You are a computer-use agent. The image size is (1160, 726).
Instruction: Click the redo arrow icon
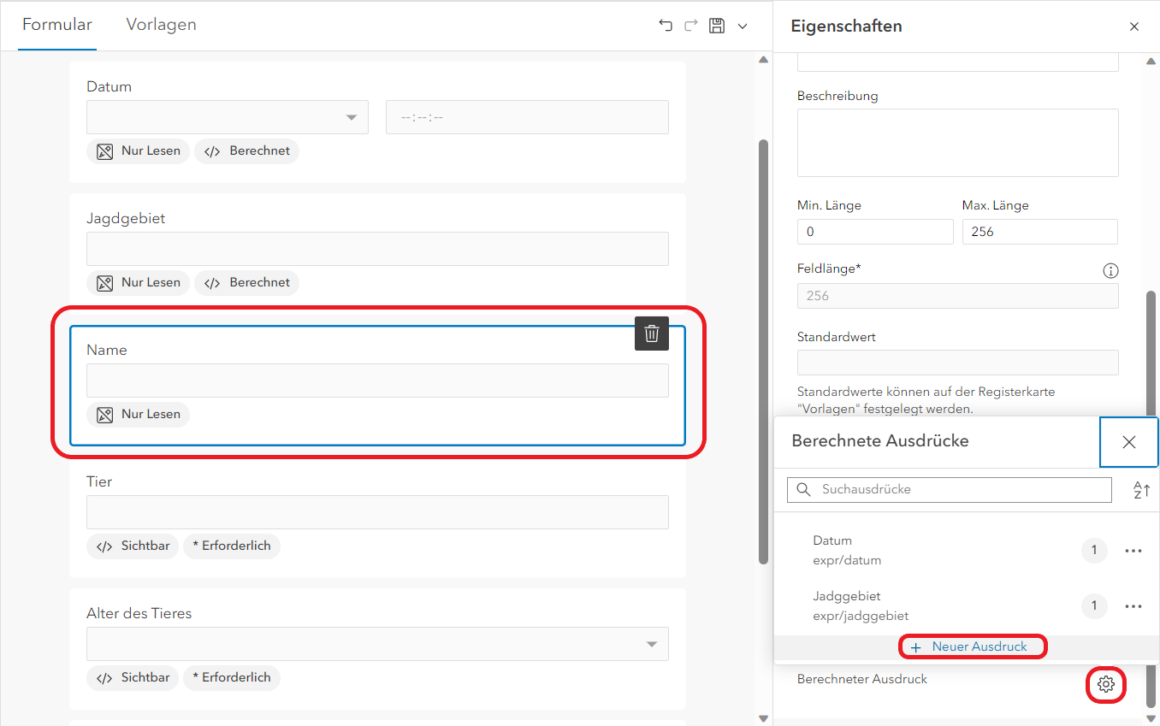691,25
